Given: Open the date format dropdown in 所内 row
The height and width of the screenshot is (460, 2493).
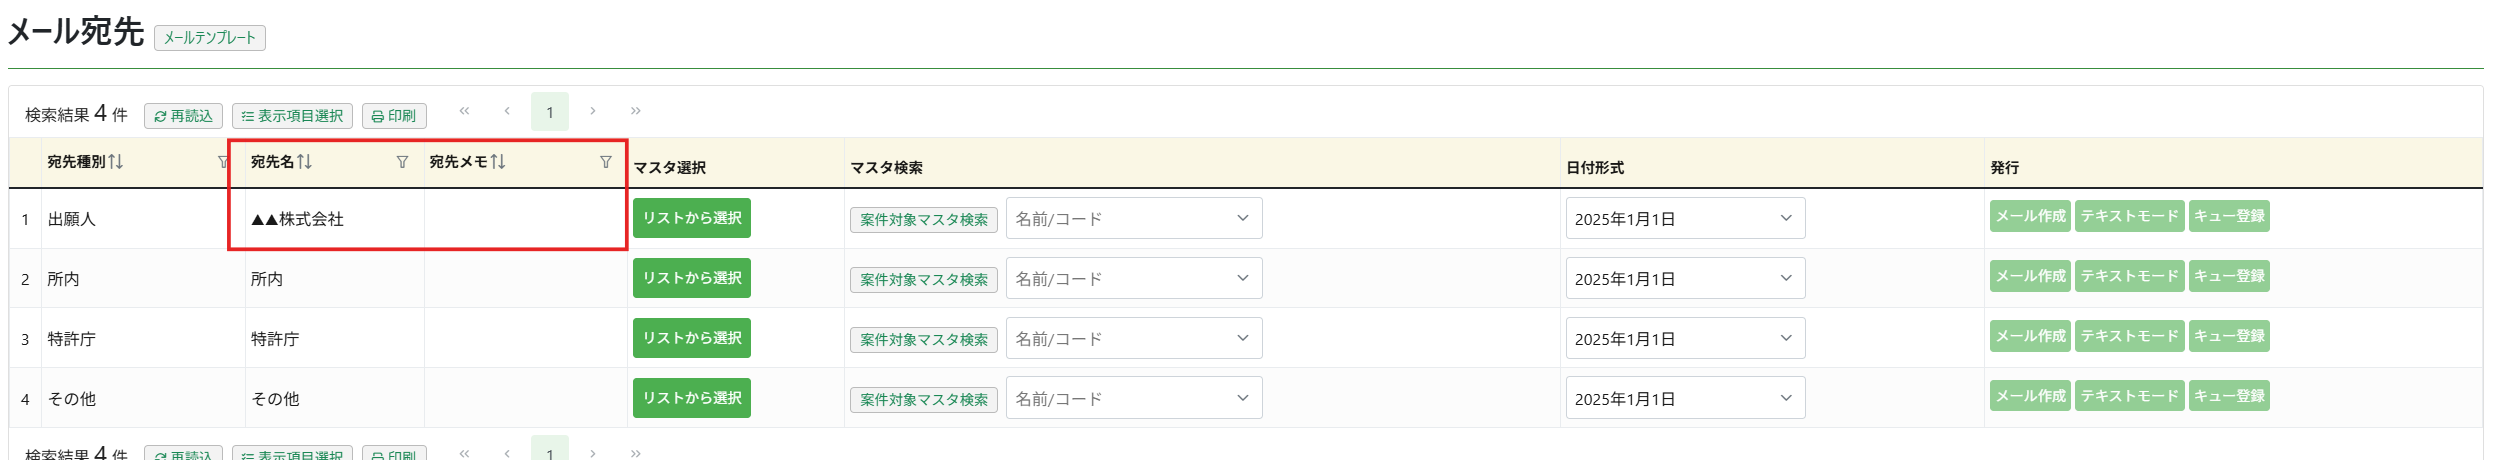Looking at the screenshot, I should click(x=1685, y=278).
